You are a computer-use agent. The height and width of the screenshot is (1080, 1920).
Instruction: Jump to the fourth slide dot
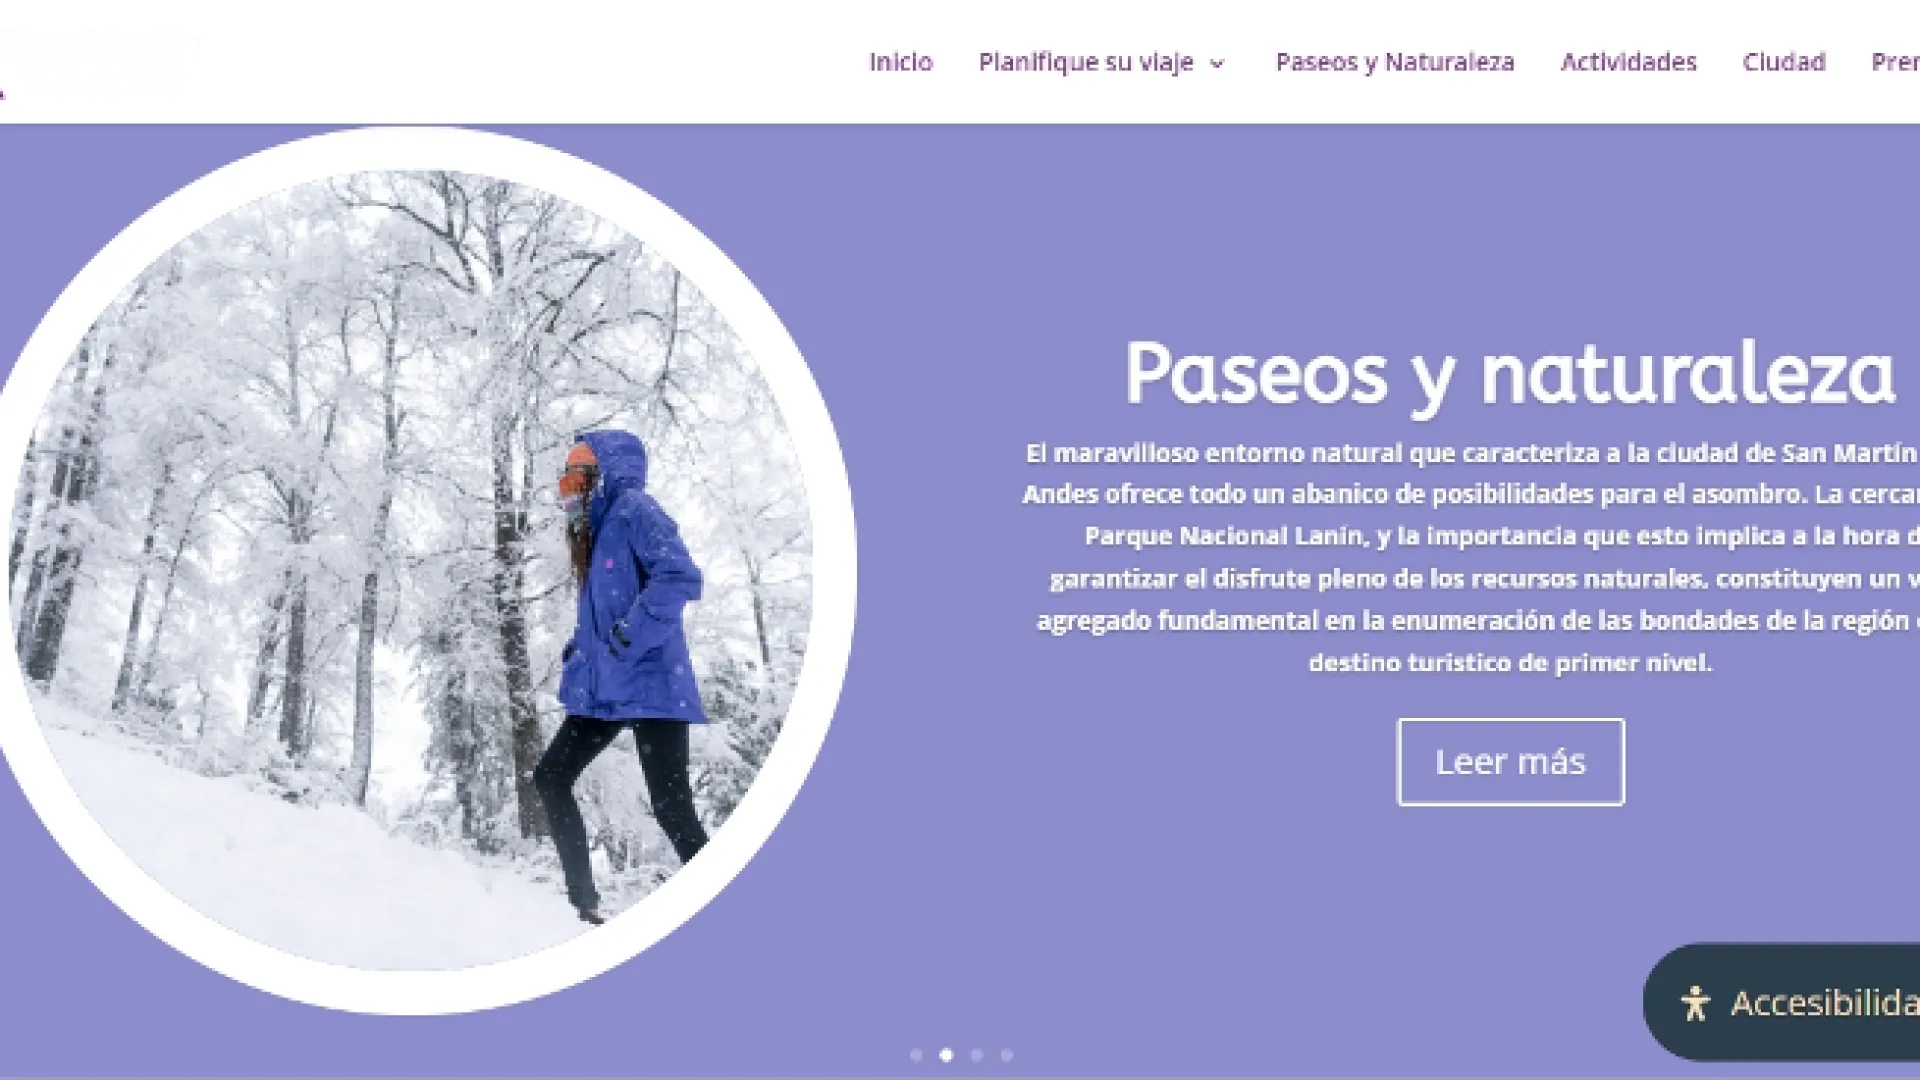tap(1007, 1055)
